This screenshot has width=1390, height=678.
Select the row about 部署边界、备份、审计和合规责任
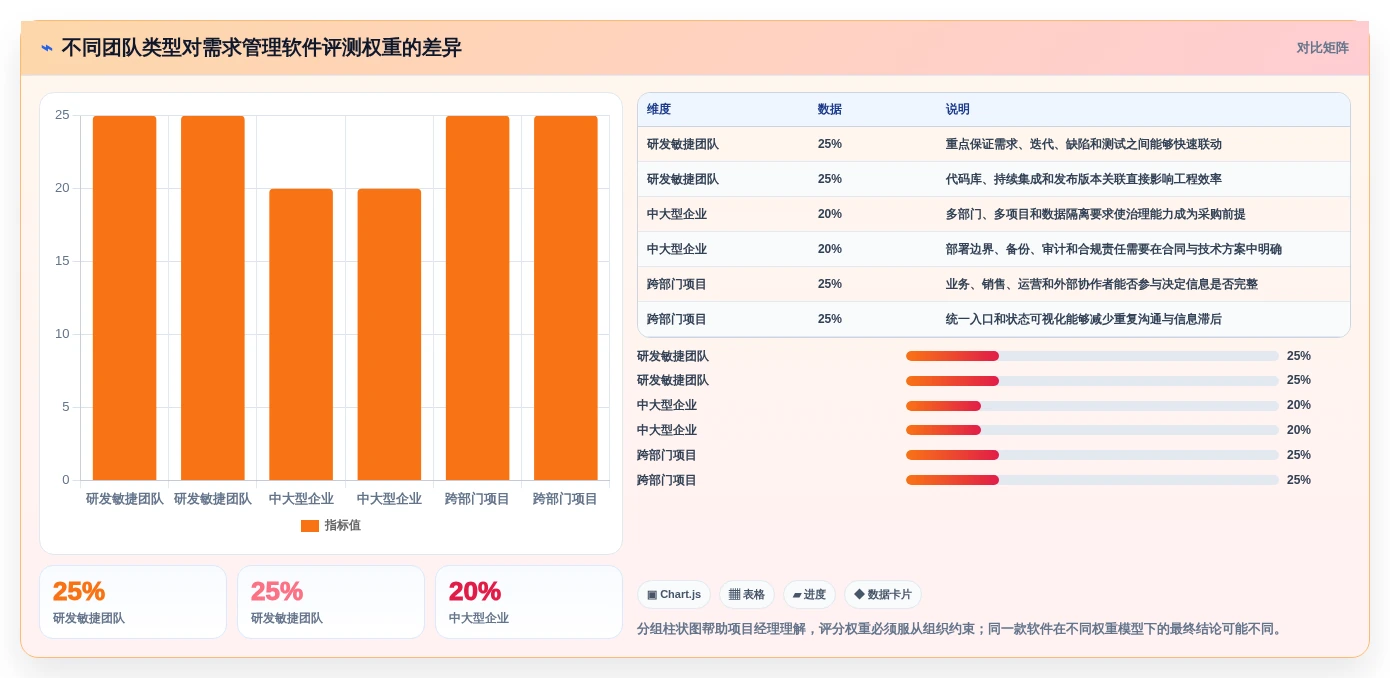(x=994, y=249)
